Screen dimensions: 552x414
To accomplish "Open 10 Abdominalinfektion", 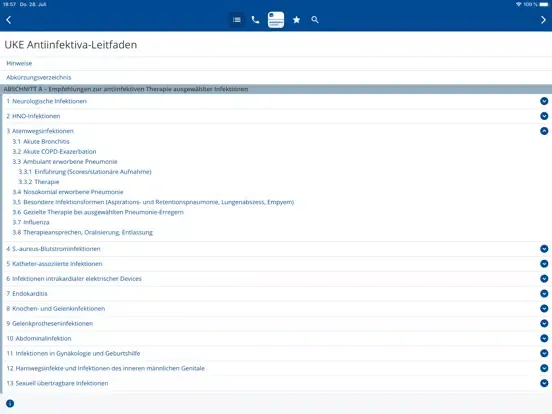I will [x=39, y=338].
